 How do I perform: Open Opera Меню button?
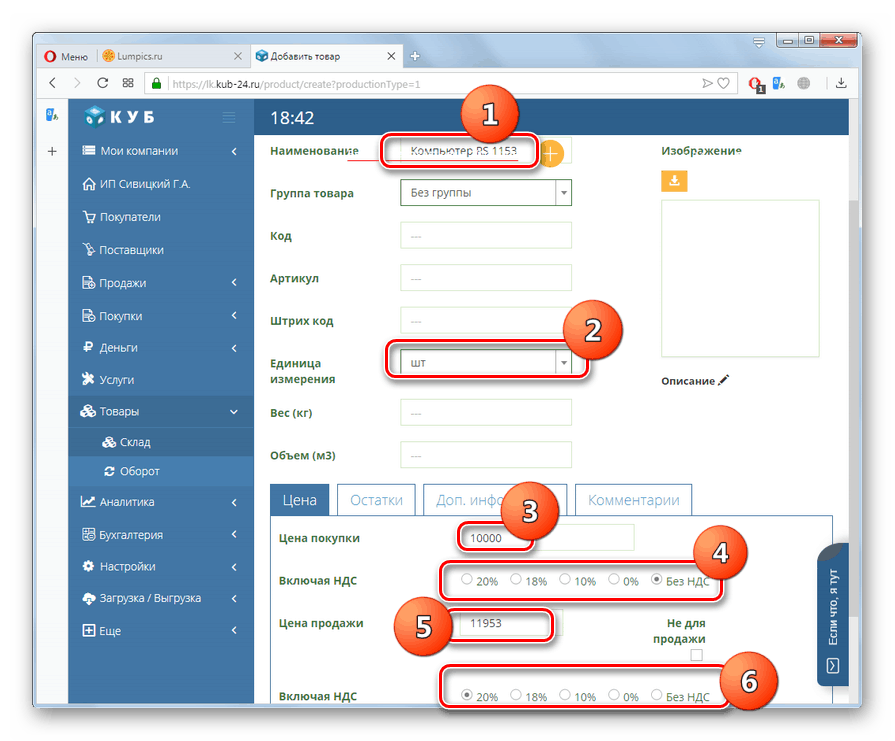click(x=67, y=56)
